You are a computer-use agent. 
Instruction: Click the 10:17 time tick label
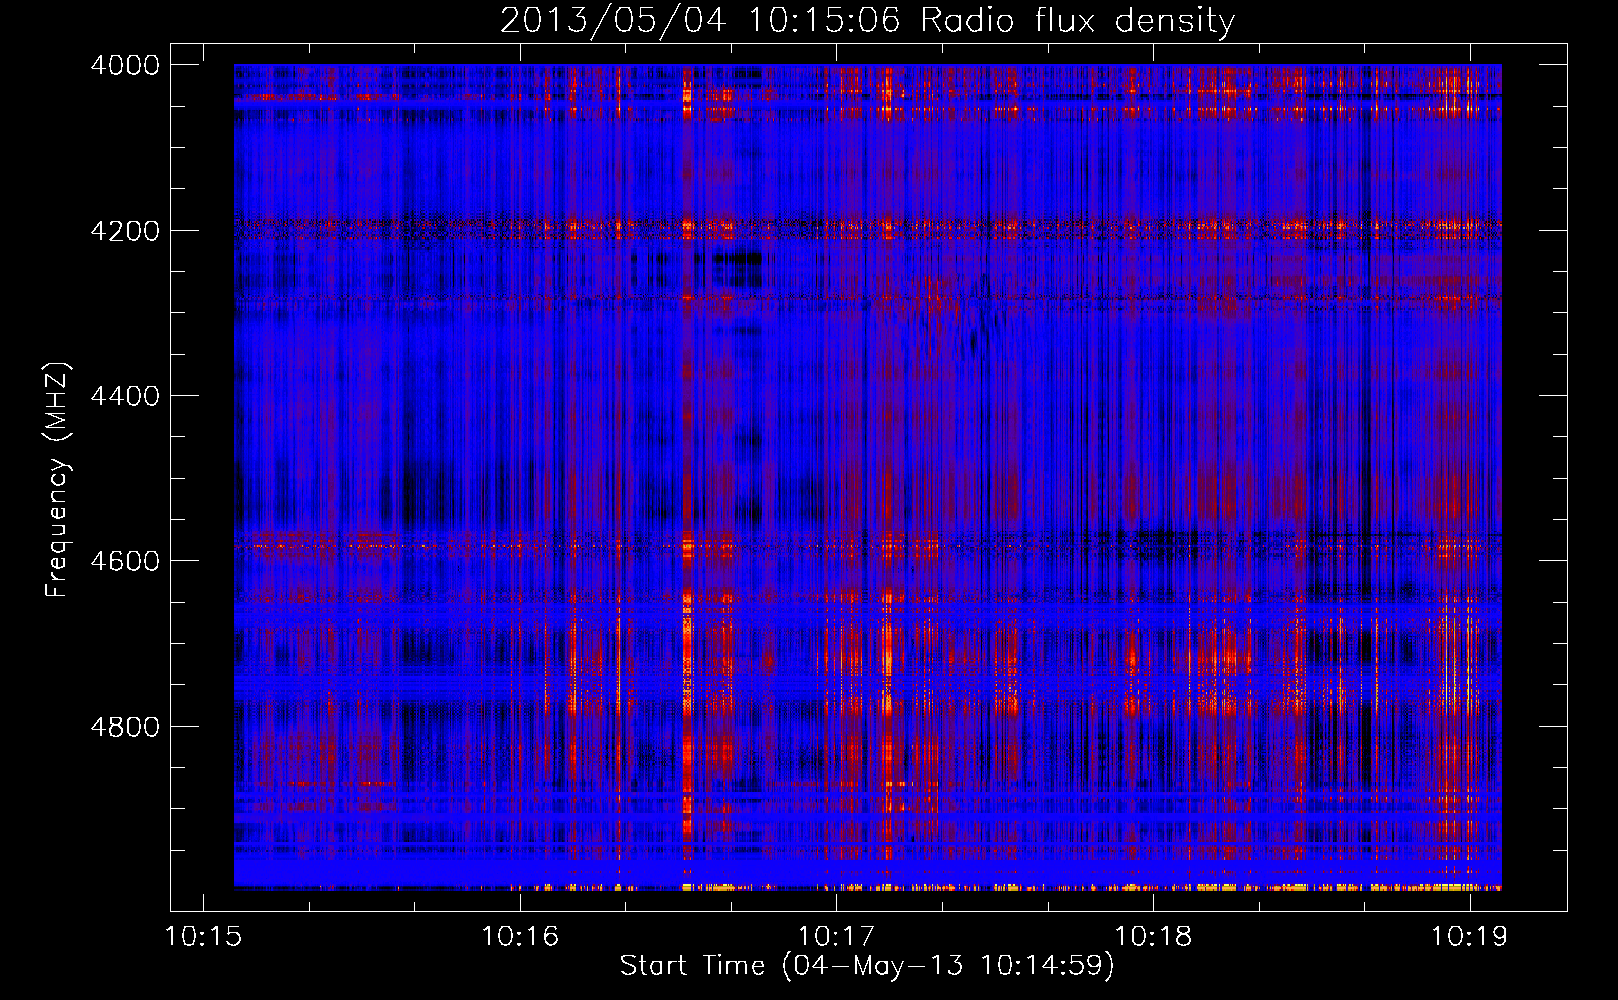[x=837, y=937]
